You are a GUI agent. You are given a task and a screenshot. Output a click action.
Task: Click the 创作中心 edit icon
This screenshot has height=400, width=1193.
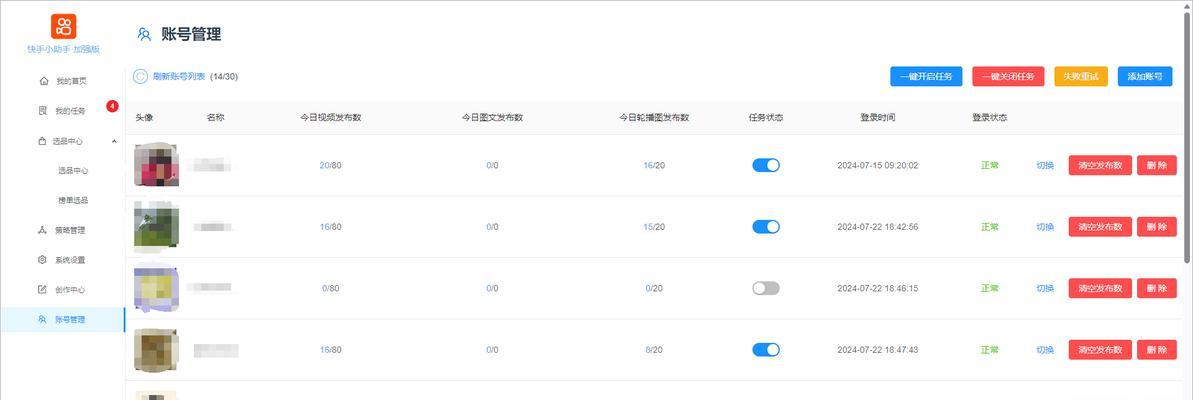(43, 290)
